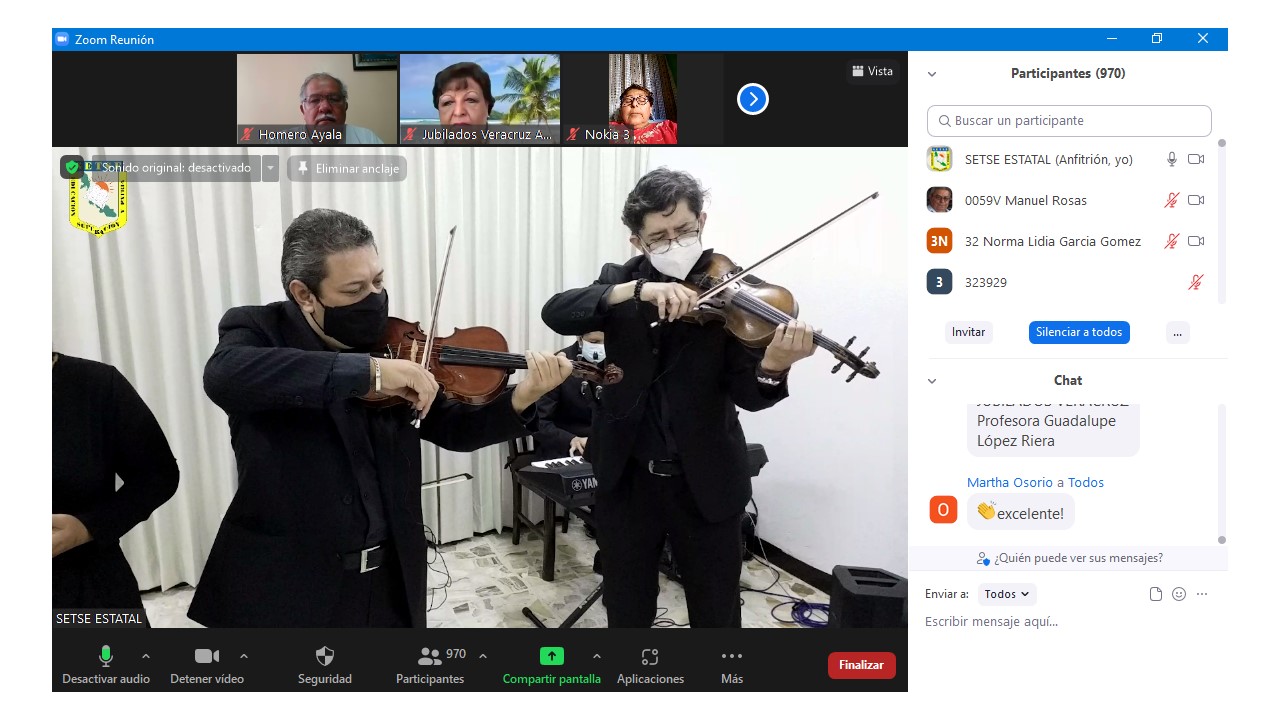The image size is (1280, 720).
Task: Open share screen options arrow
Action: pos(597,656)
